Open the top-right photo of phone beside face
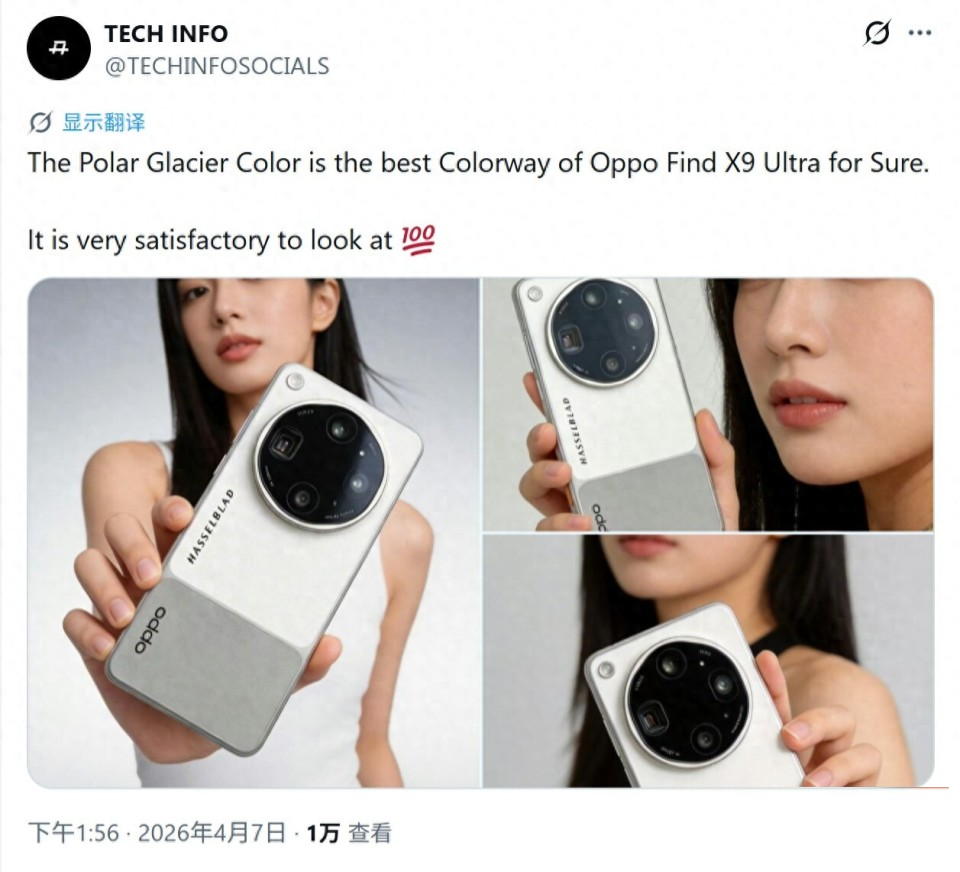This screenshot has height=872, width=960. tap(708, 404)
